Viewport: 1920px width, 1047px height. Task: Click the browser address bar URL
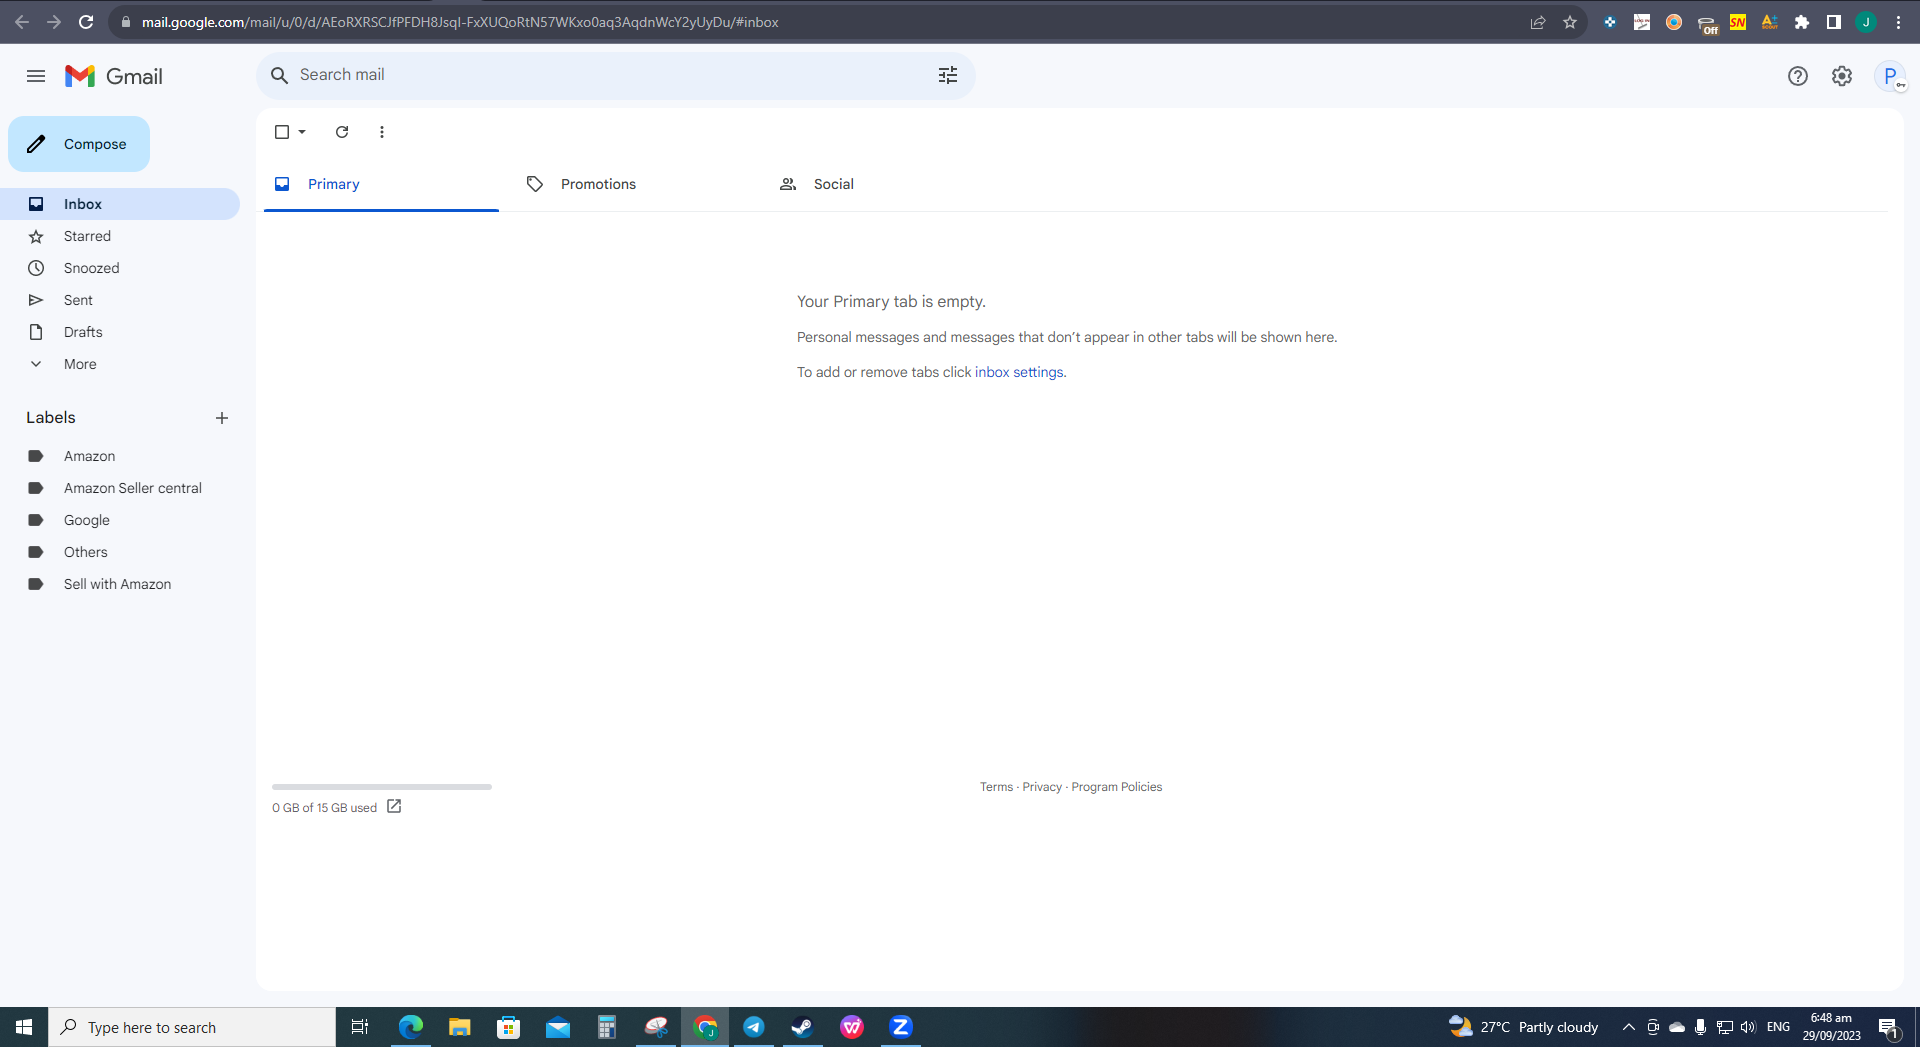(x=460, y=22)
